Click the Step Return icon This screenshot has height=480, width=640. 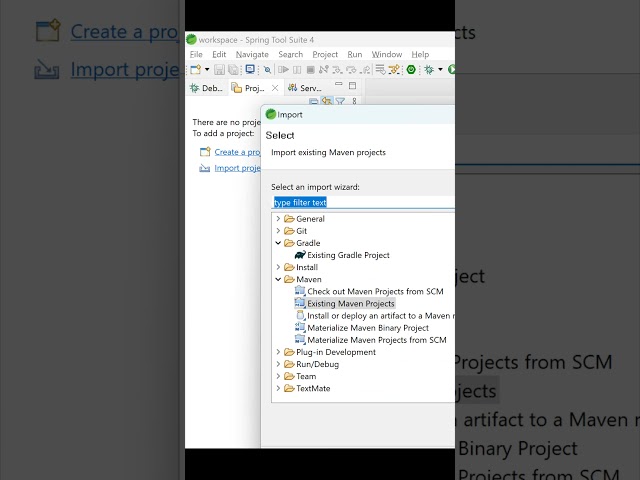coord(365,70)
